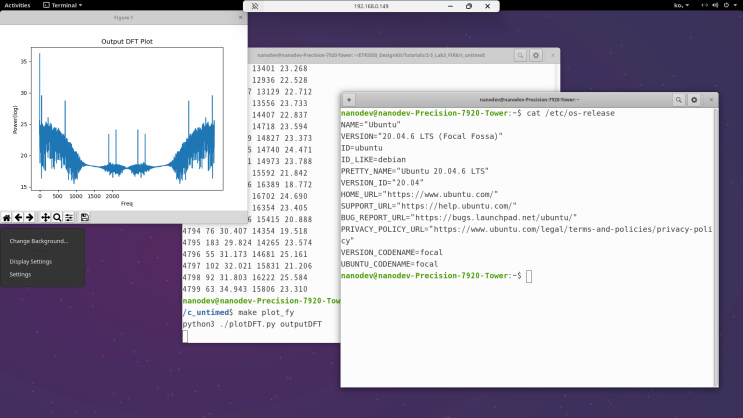
Task: Open search in front terminal window
Action: 679,100
